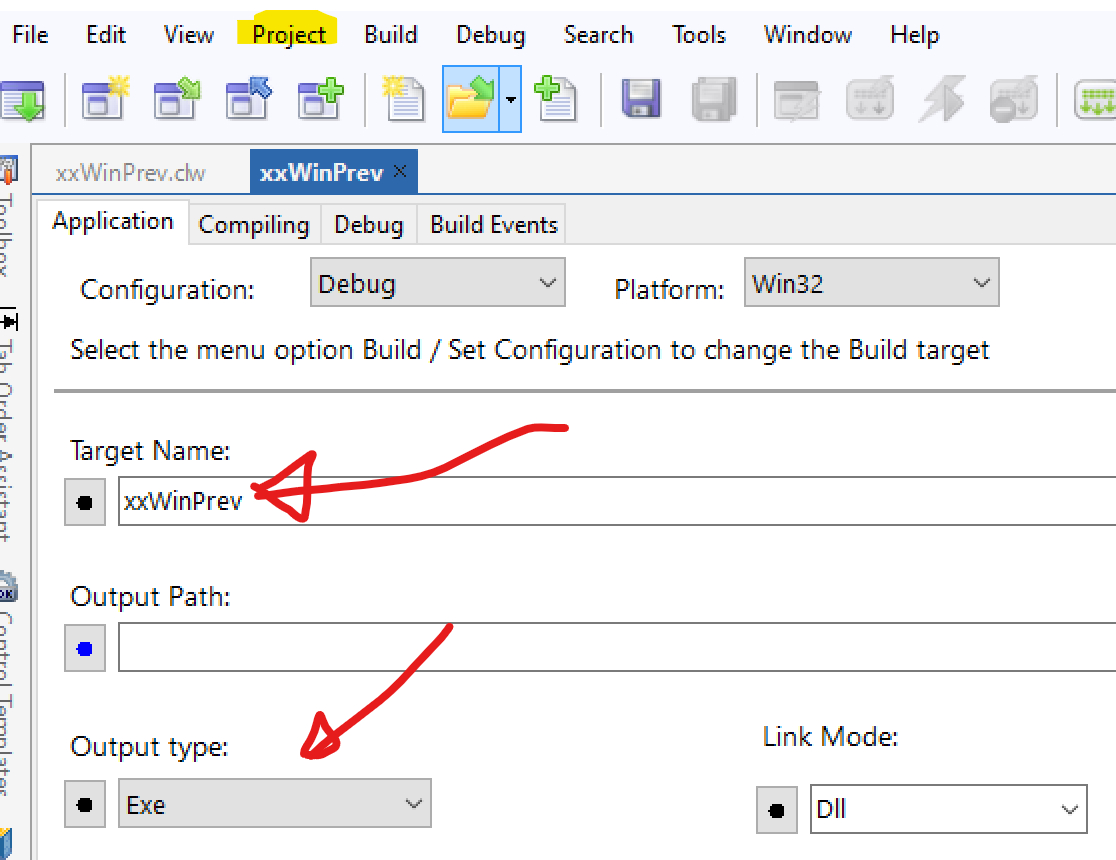Viewport: 1116px width, 860px height.
Task: Click the window icon with blue arrow
Action: coord(249,99)
